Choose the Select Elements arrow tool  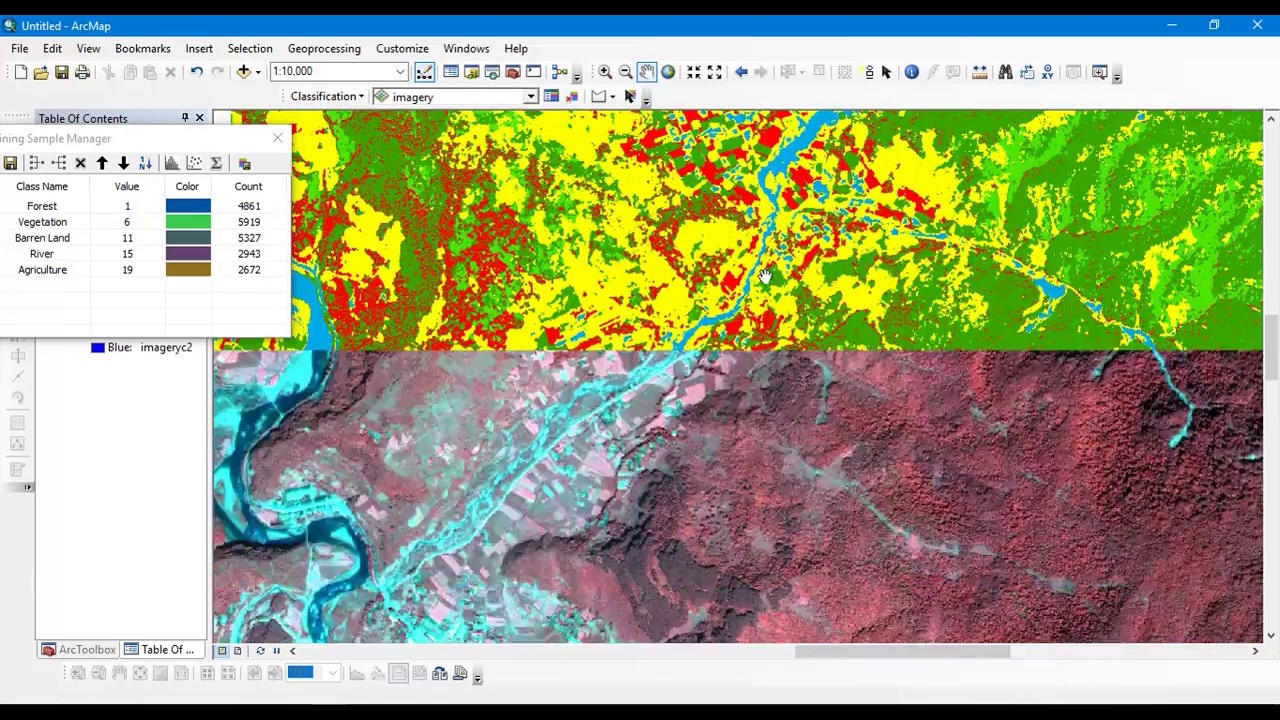886,72
